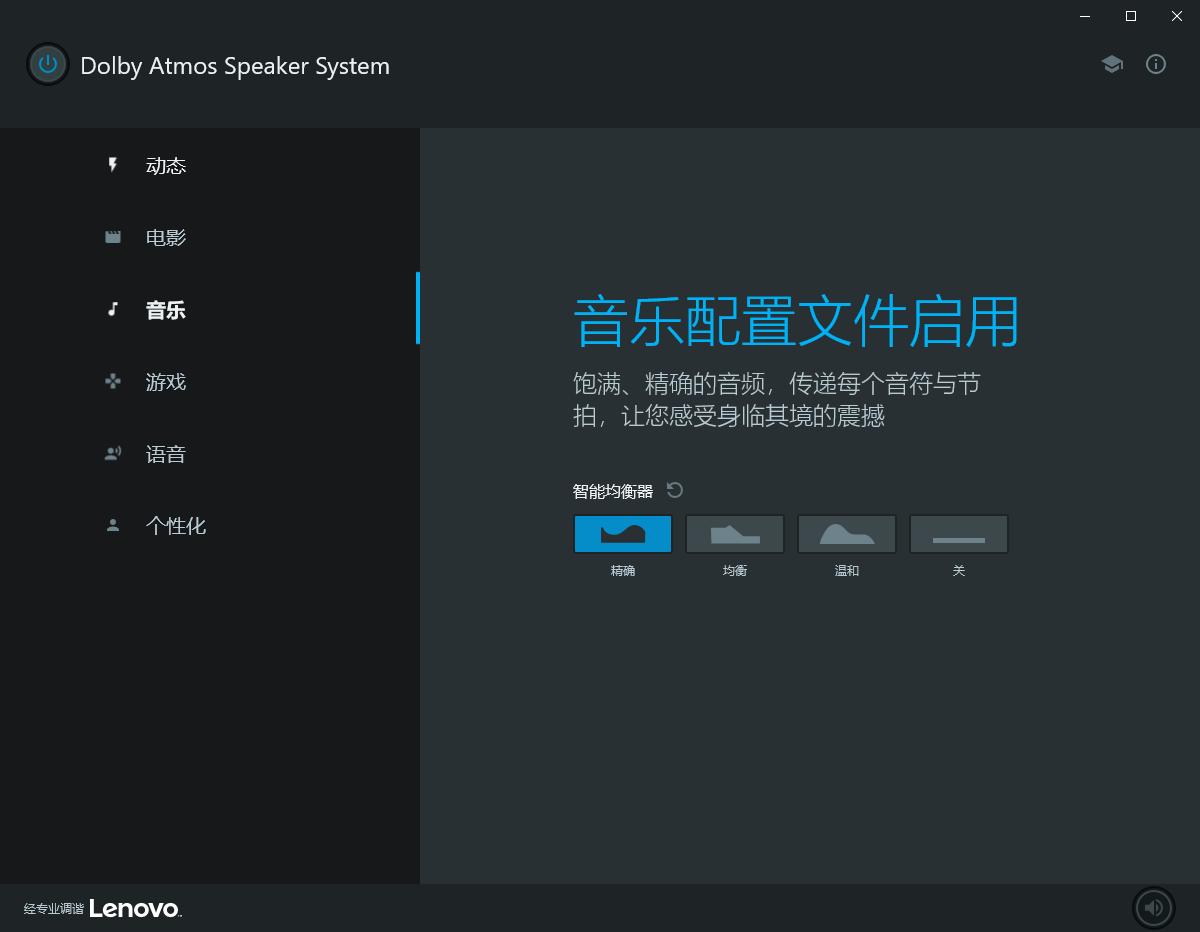Select the 游戏 profile
Screen dimensions: 1200x932
tap(210, 381)
